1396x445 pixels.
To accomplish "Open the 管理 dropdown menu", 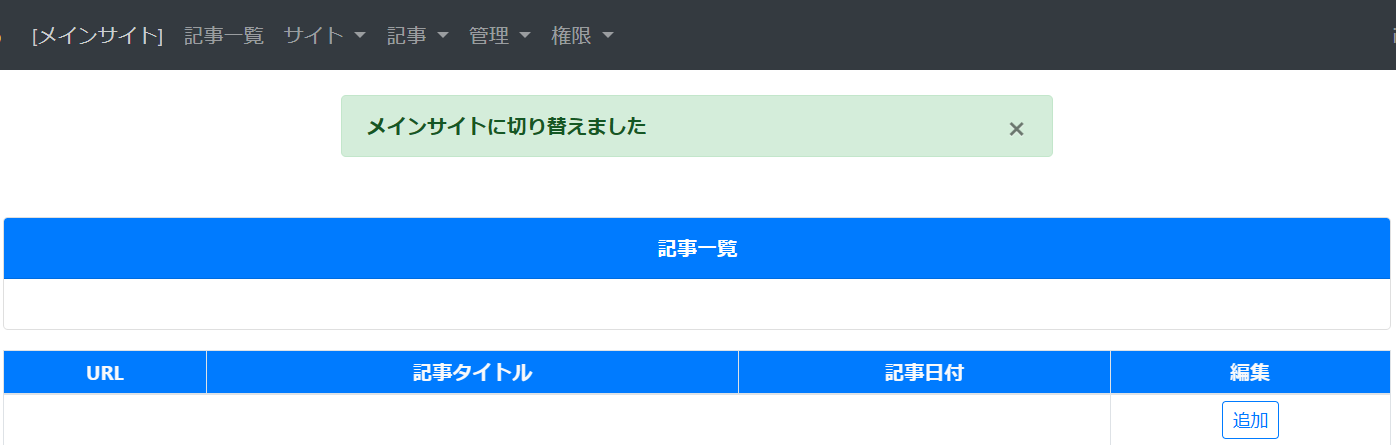I will tap(500, 36).
